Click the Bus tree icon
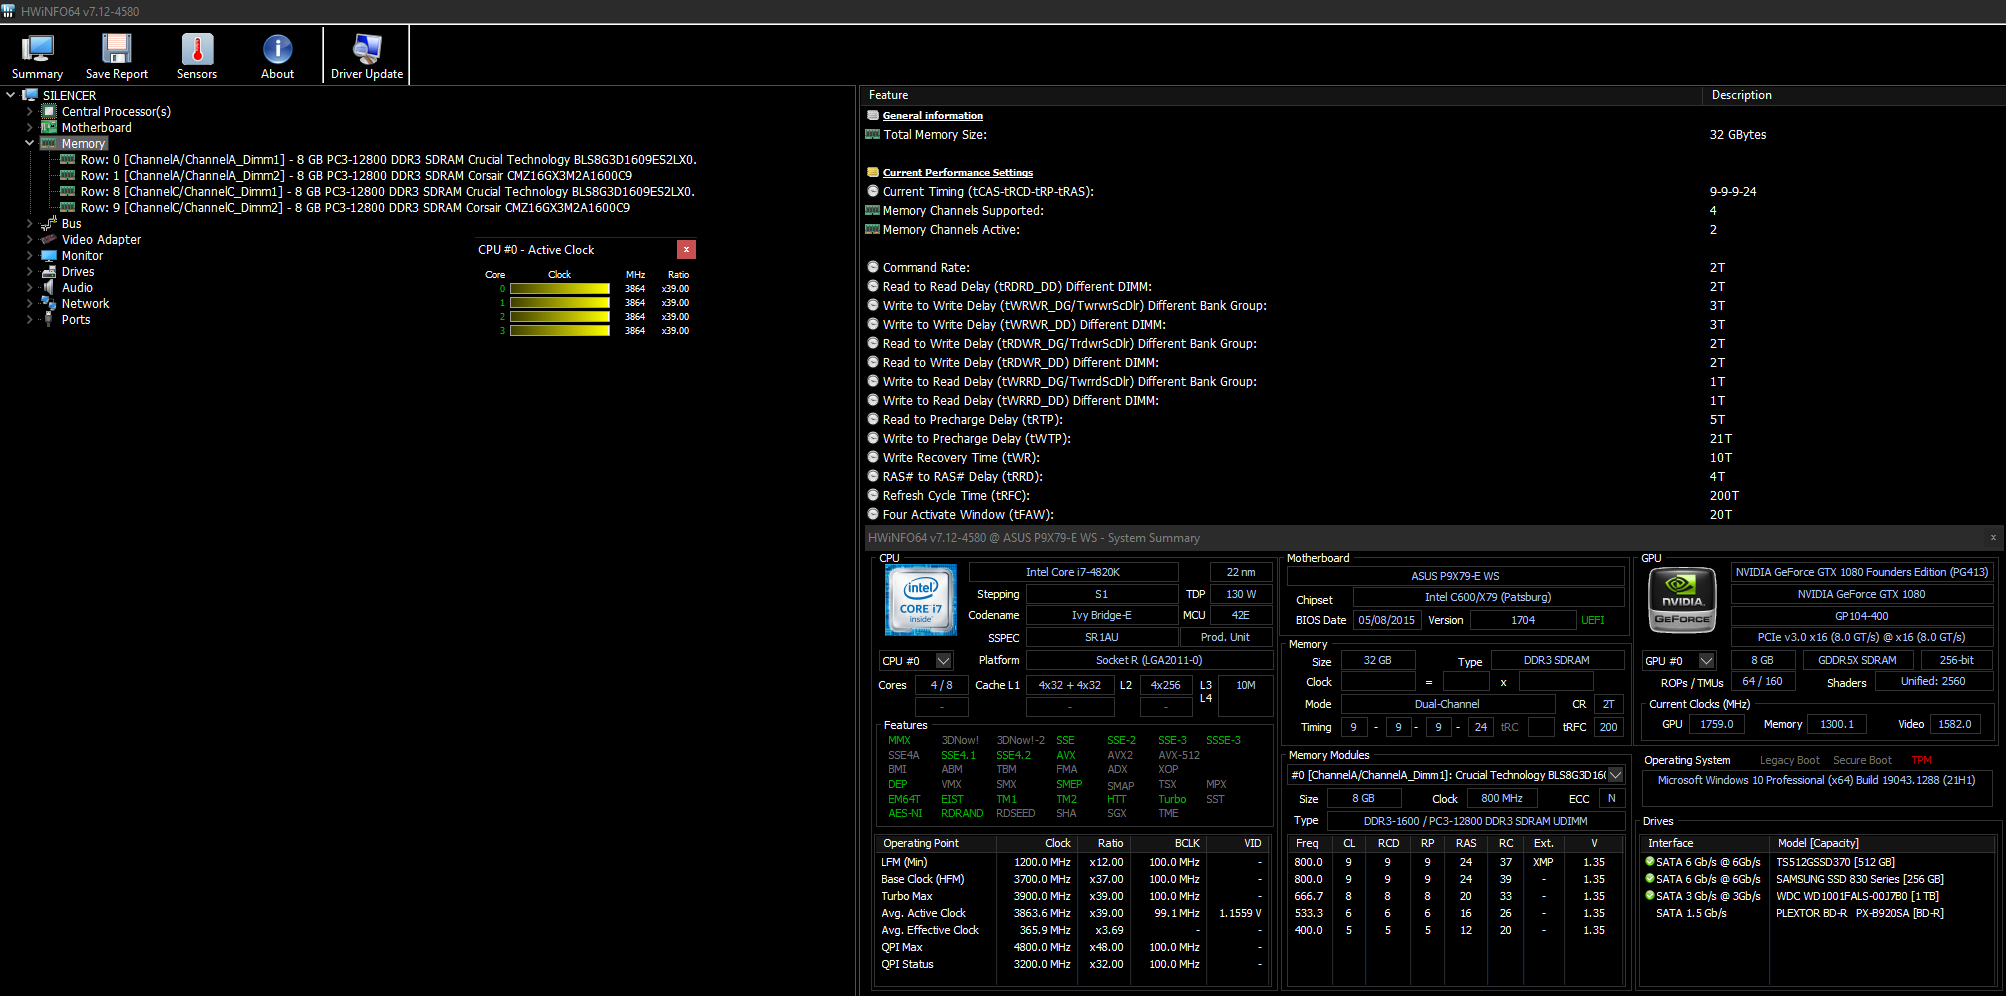 [x=49, y=224]
